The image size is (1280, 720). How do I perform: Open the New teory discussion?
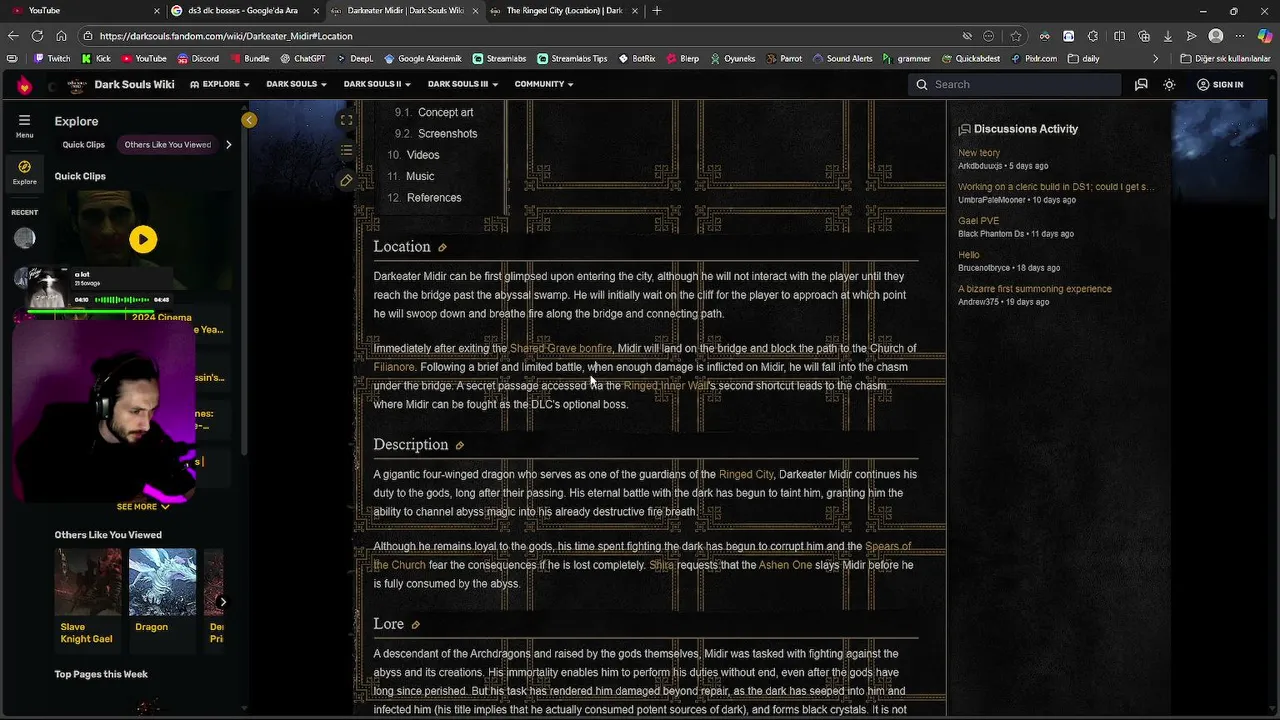tap(979, 154)
